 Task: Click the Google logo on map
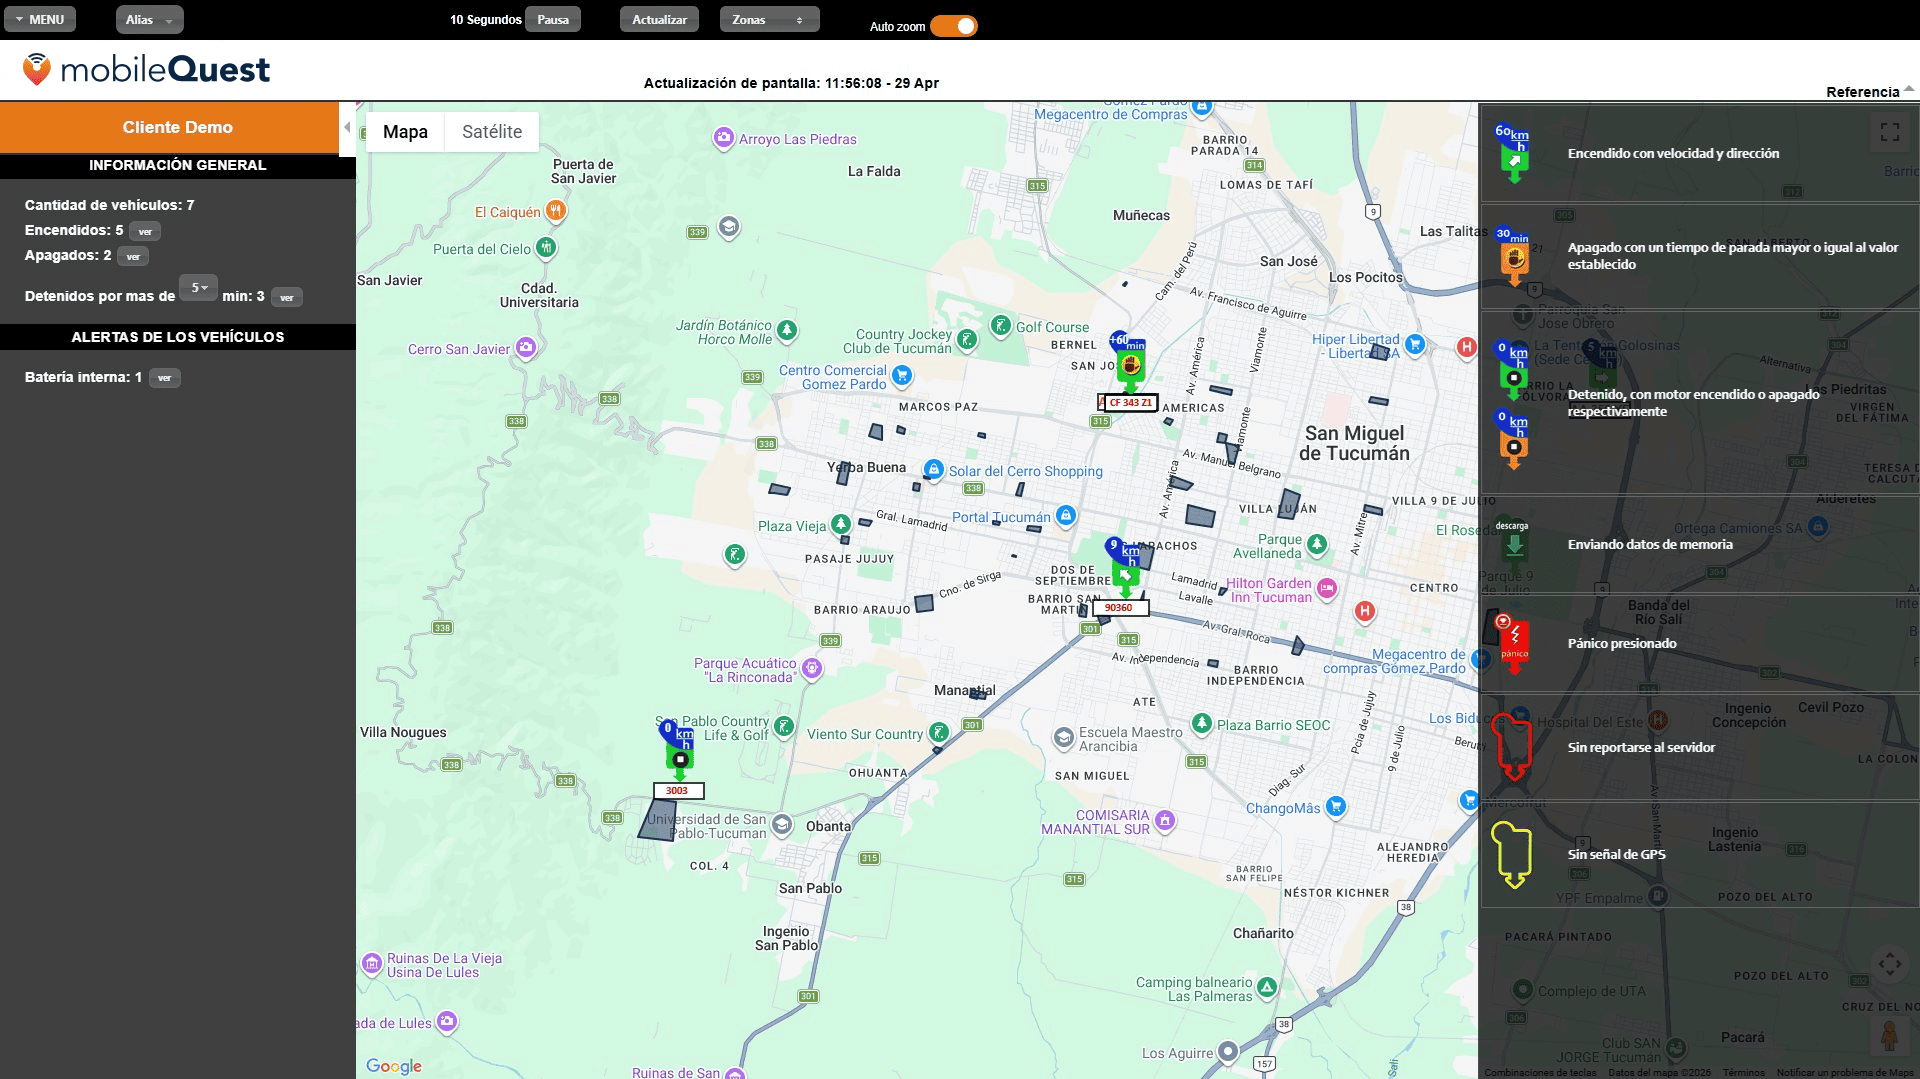pos(393,1066)
